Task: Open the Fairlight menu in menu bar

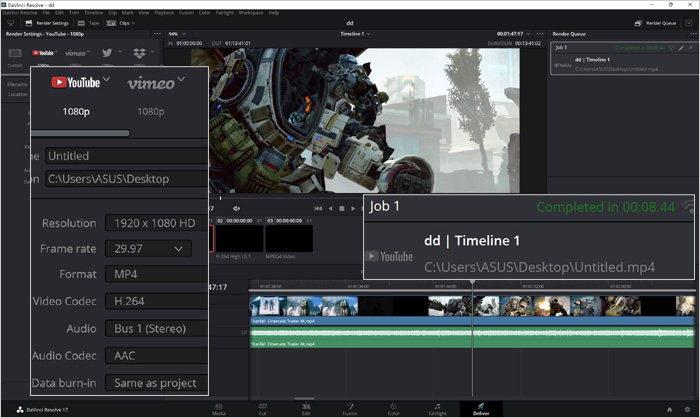Action: [225, 13]
